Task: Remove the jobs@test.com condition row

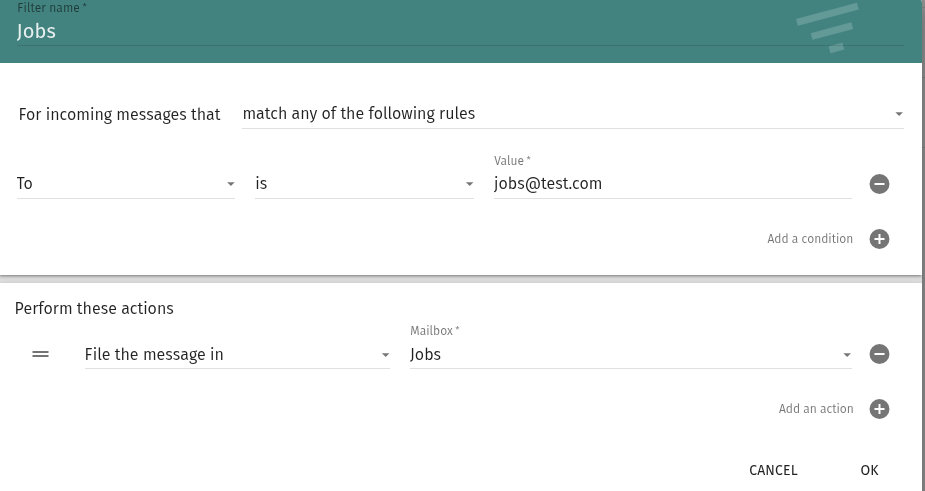Action: [879, 184]
